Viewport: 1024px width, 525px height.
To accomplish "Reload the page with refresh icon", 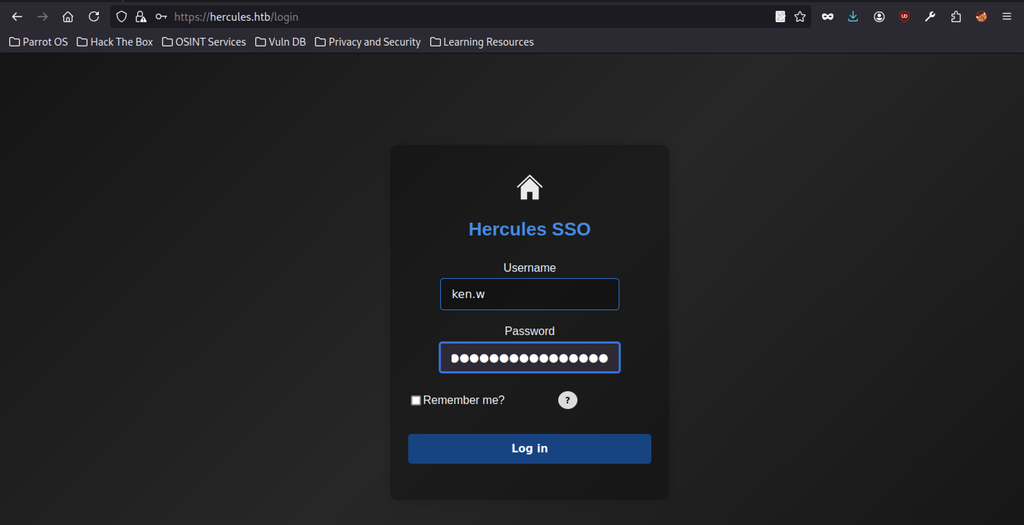I will (x=94, y=17).
